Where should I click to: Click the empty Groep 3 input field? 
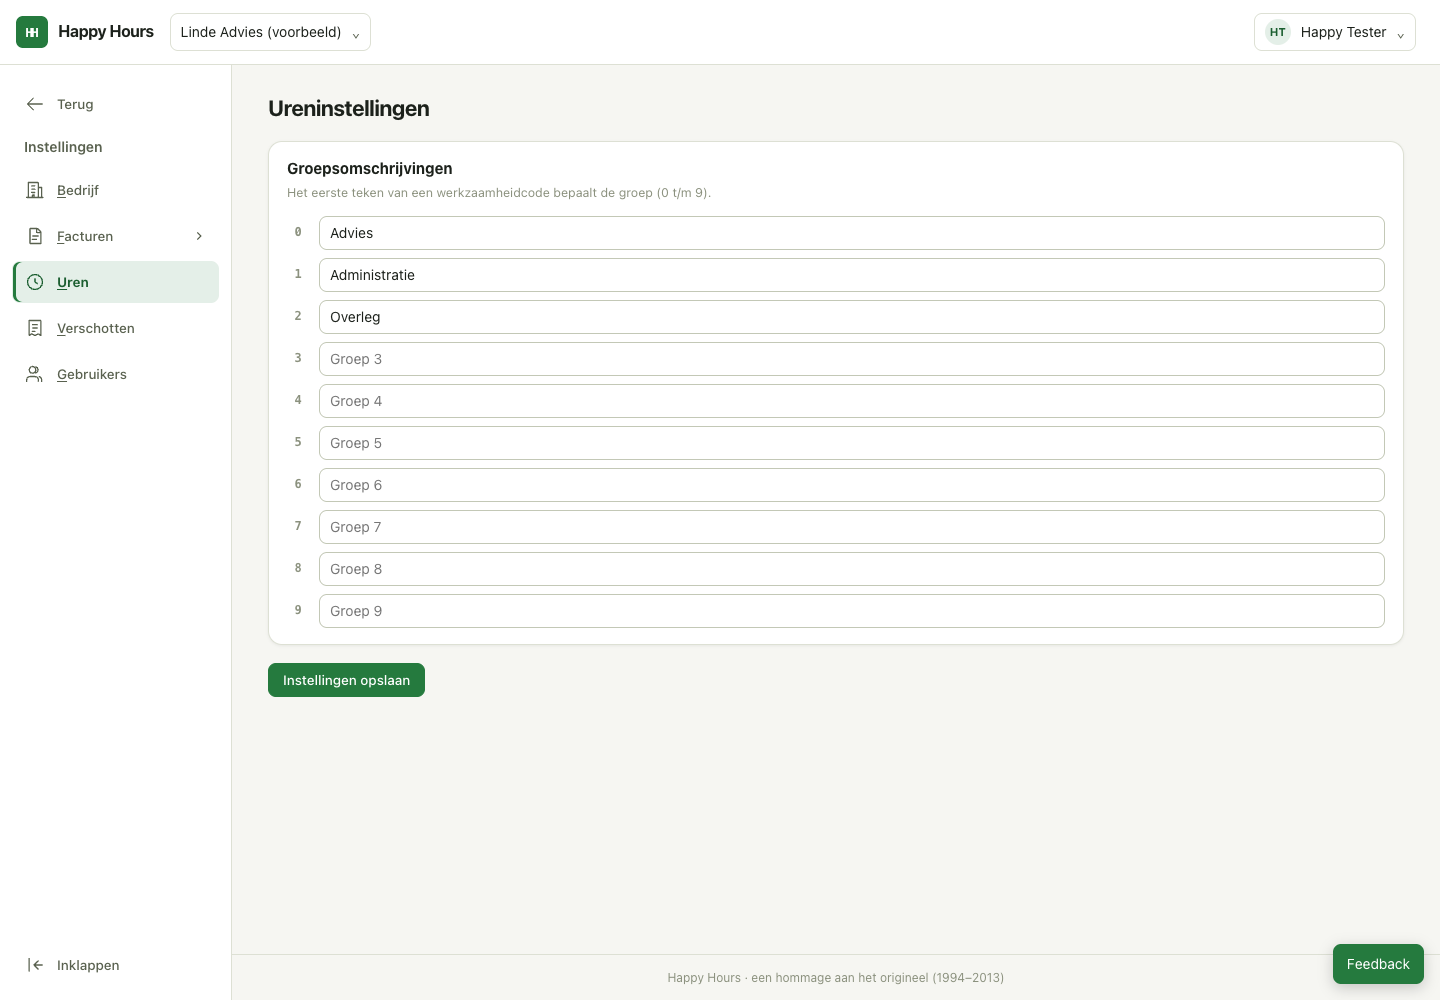pyautogui.click(x=852, y=359)
